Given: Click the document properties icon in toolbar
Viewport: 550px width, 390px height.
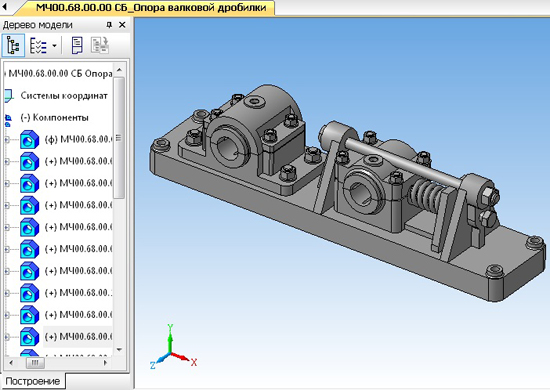Looking at the screenshot, I should [77, 46].
